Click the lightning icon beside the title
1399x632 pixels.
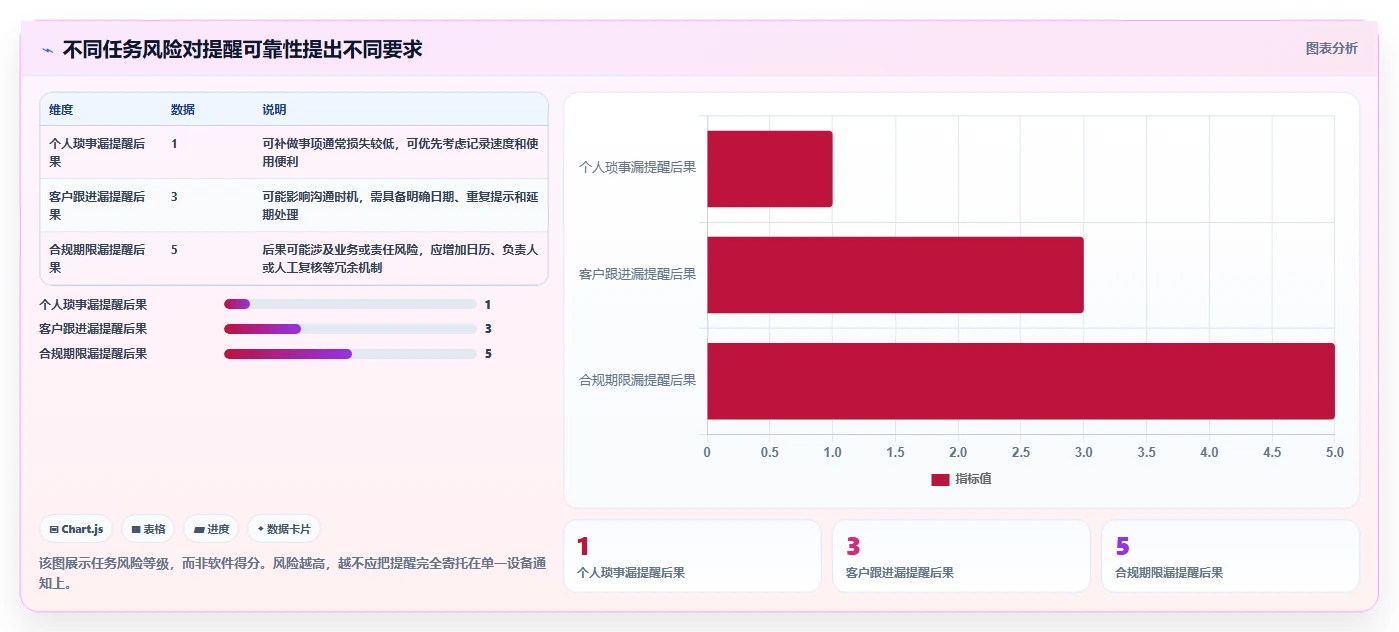click(47, 49)
